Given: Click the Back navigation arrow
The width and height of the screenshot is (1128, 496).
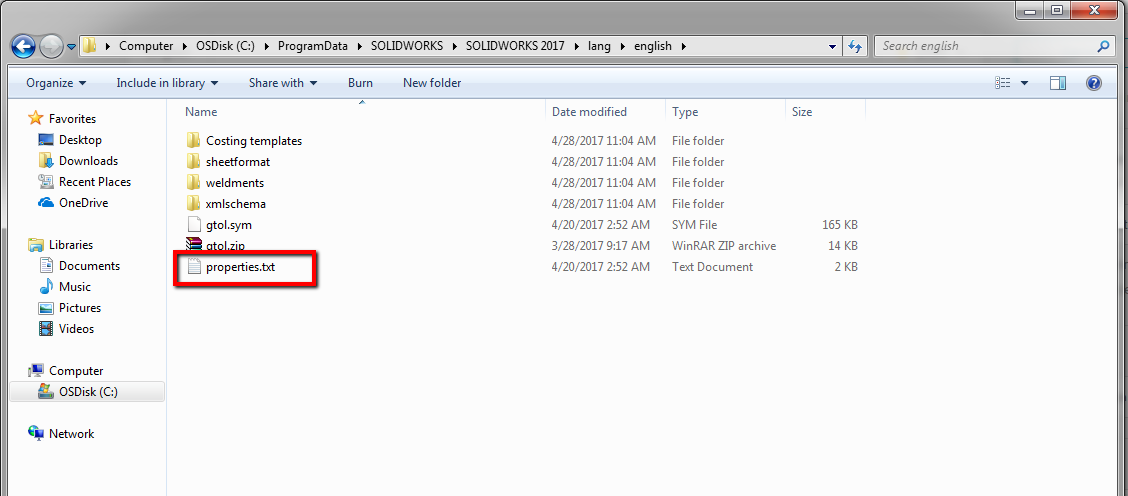Looking at the screenshot, I should coord(23,47).
